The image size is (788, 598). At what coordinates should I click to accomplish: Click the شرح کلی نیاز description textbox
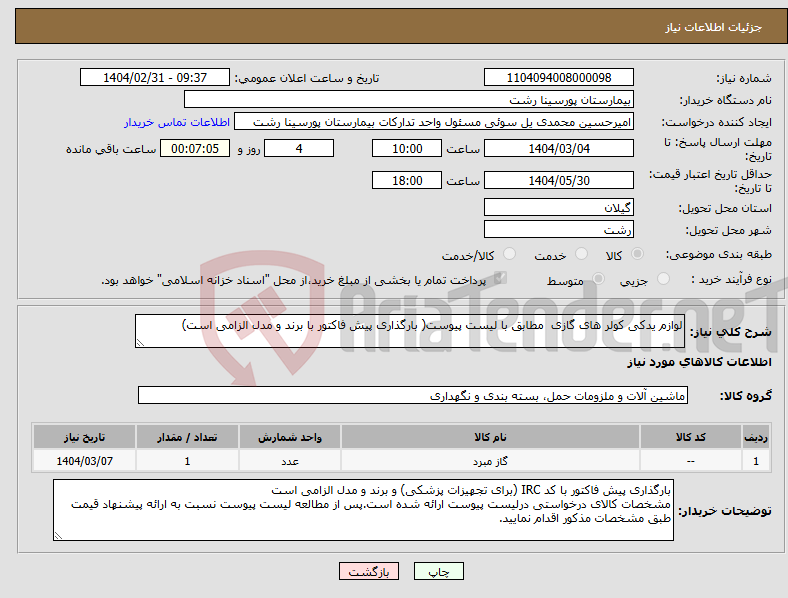coord(410,331)
